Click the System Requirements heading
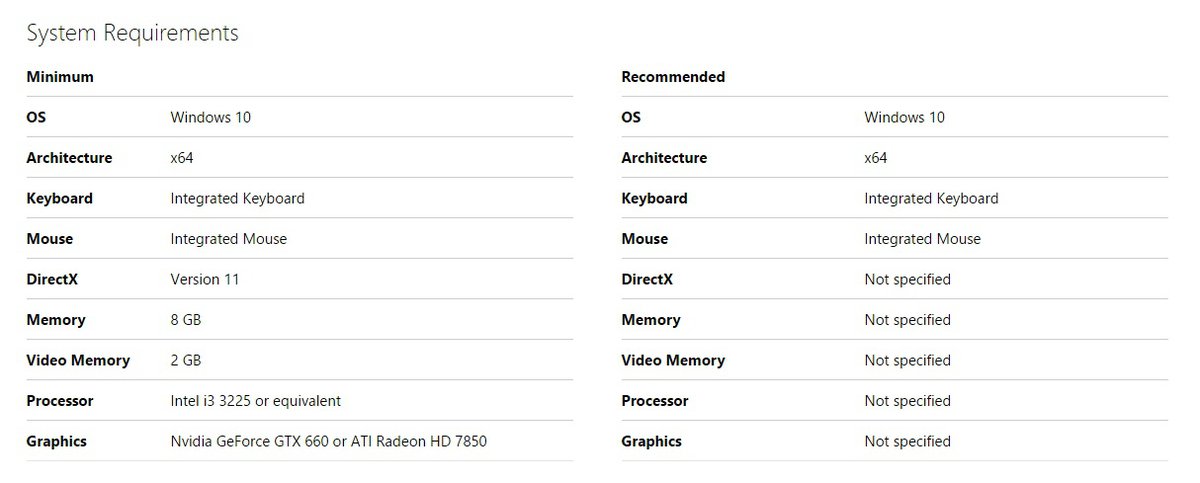 [132, 33]
